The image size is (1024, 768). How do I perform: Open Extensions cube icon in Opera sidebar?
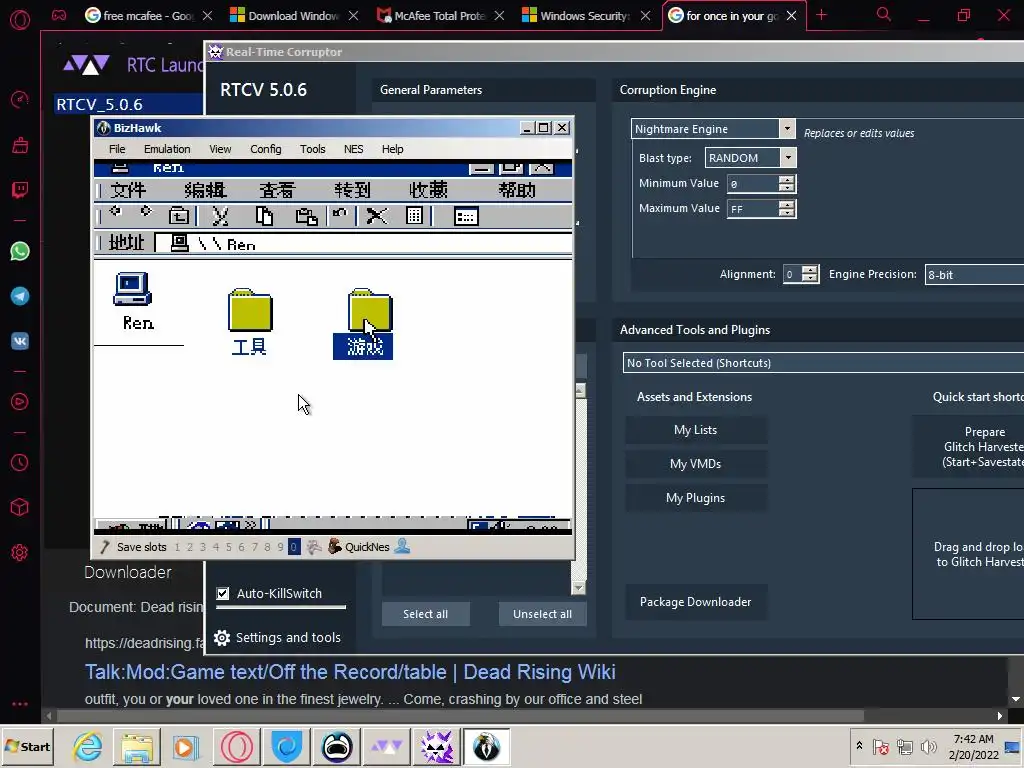coord(20,507)
